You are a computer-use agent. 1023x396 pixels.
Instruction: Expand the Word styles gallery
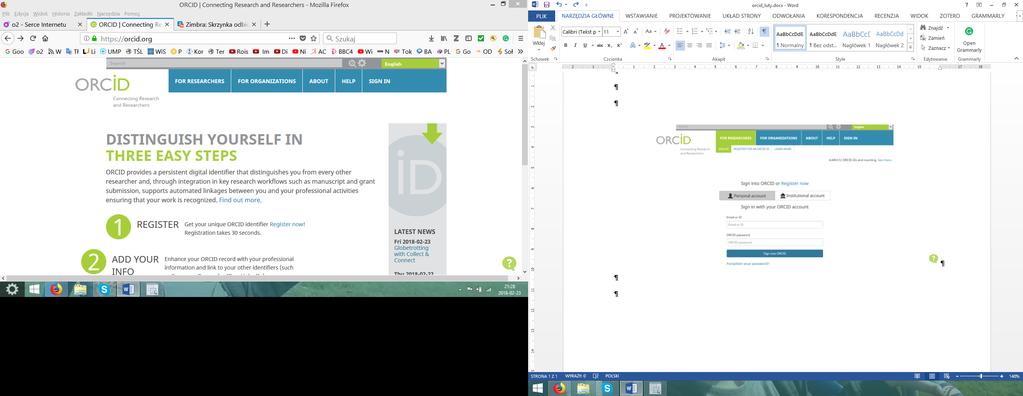[910, 47]
